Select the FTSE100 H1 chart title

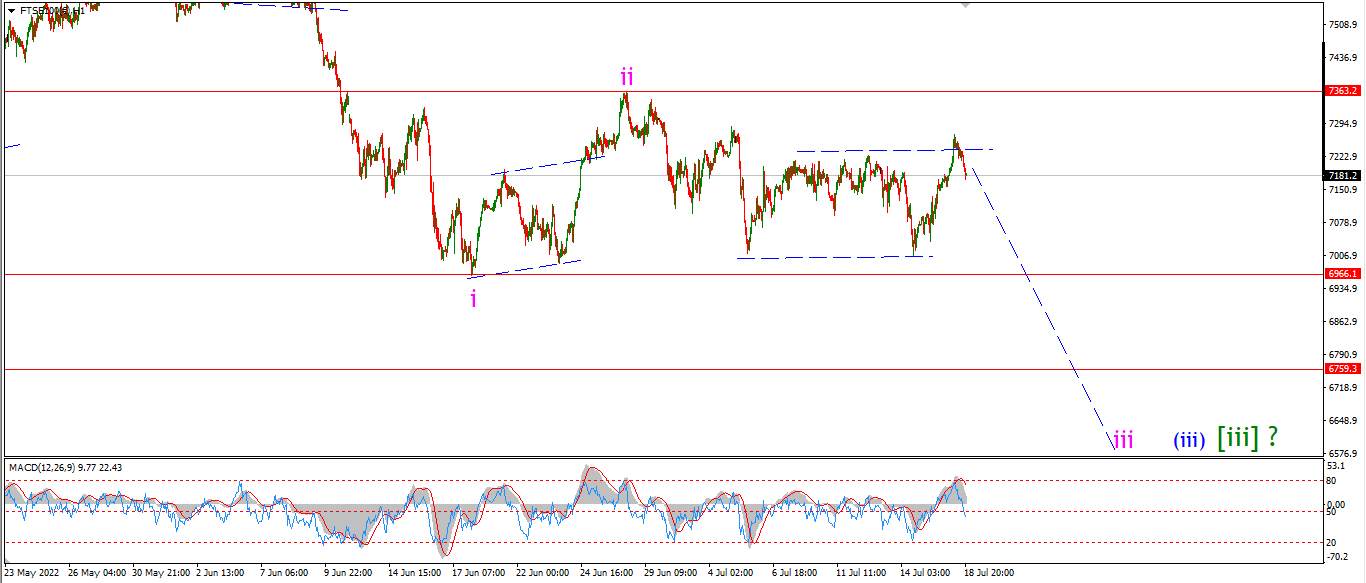pos(52,11)
